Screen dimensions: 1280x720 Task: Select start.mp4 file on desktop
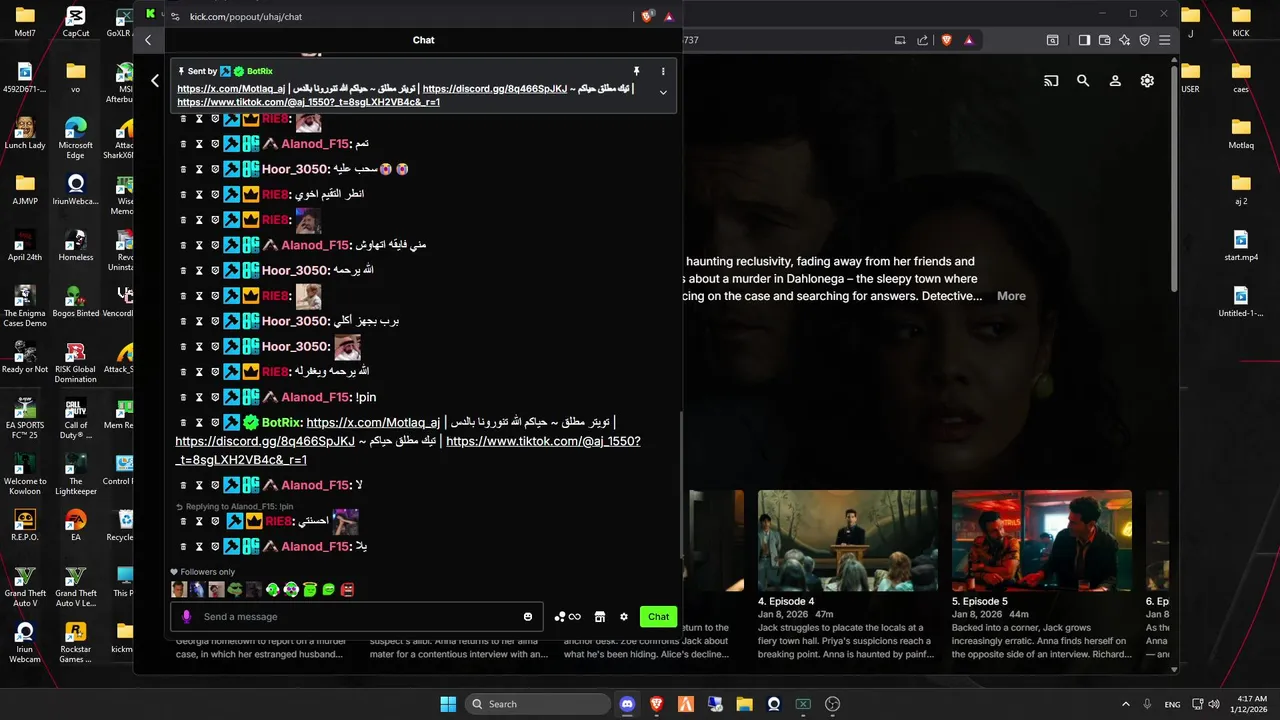1241,245
